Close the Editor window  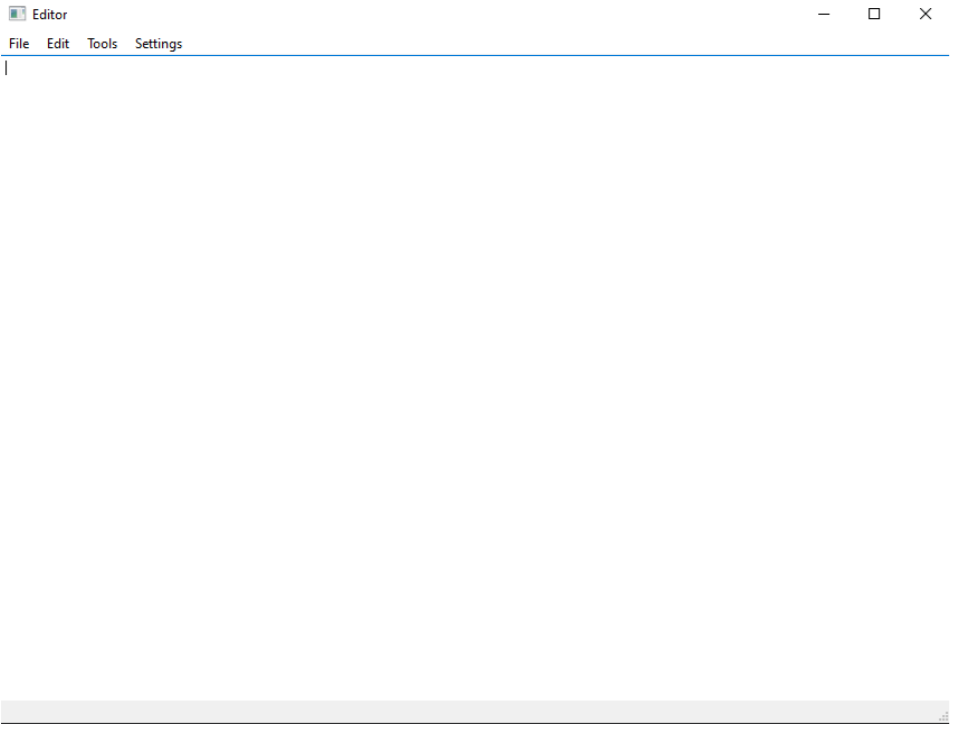point(924,14)
